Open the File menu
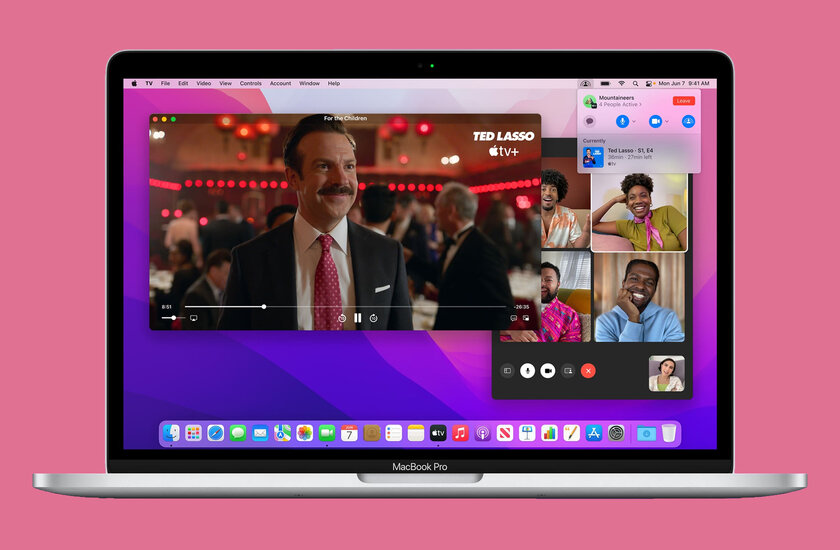Image resolution: width=840 pixels, height=550 pixels. click(166, 84)
